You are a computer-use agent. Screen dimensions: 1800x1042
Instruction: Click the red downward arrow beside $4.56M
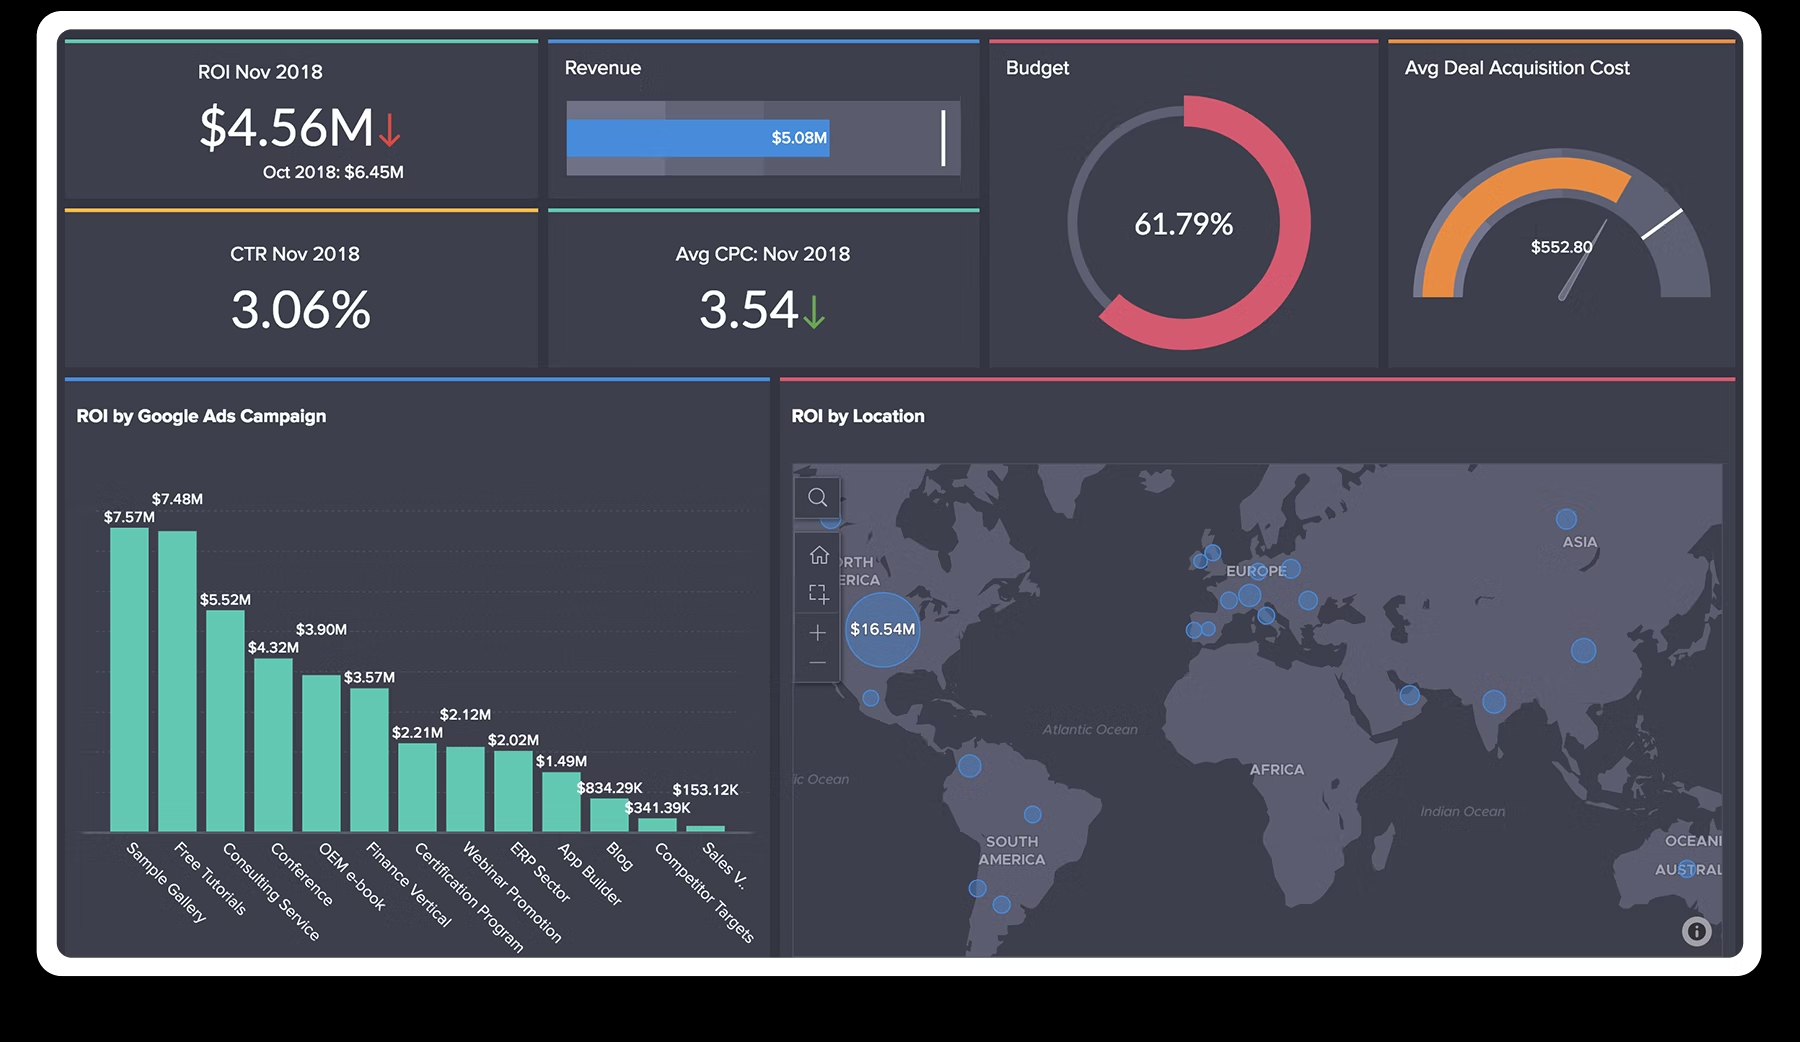388,129
